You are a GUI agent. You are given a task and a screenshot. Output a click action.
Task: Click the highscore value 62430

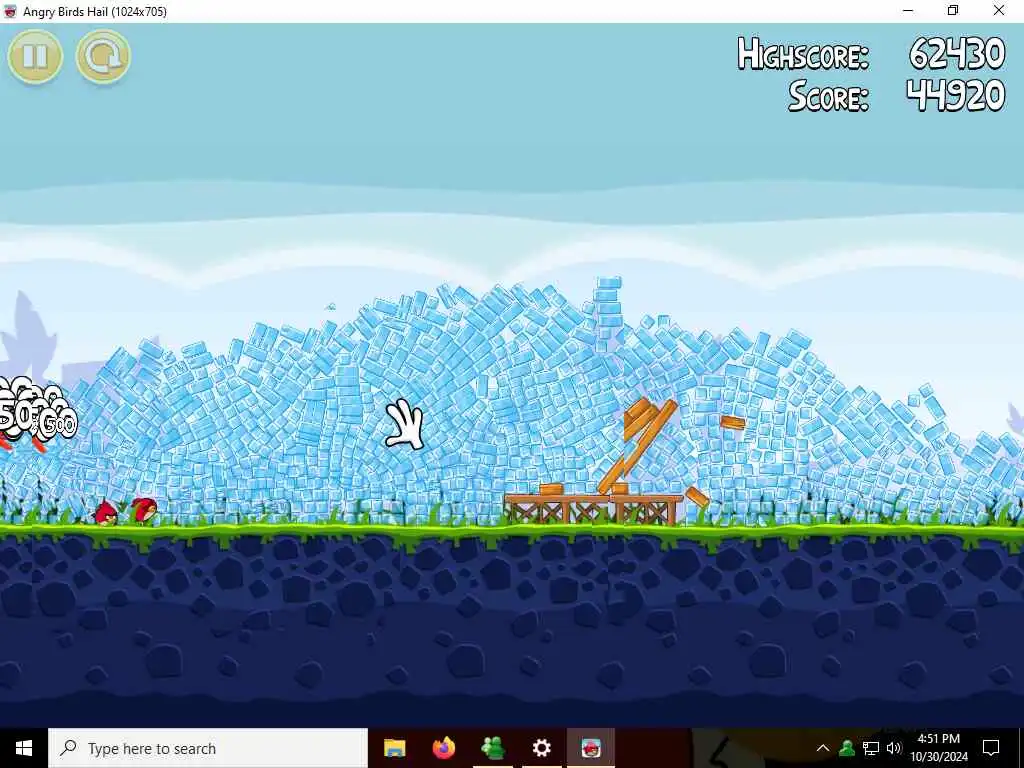(957, 53)
